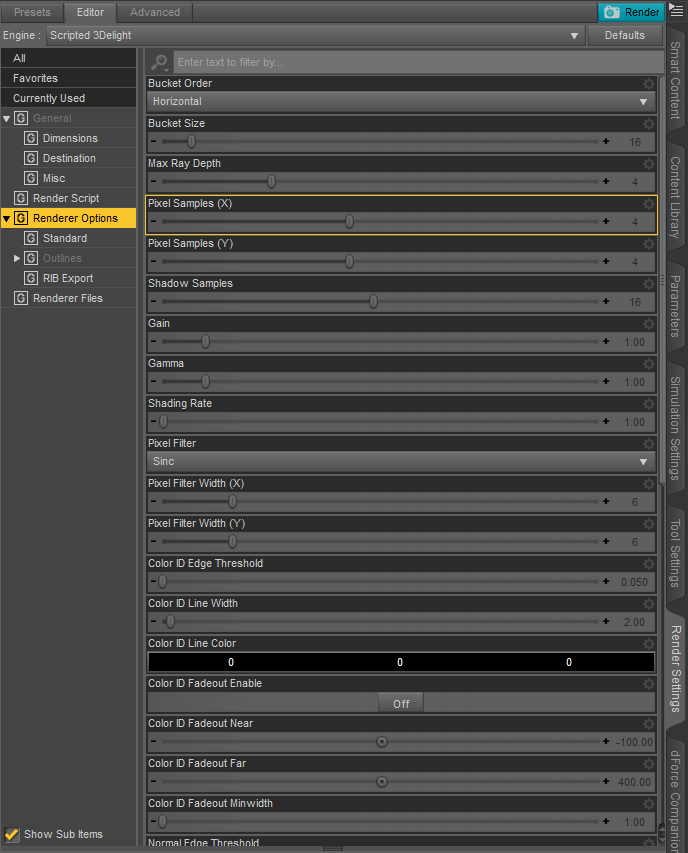Click the Shading Rate slider handle

[163, 422]
